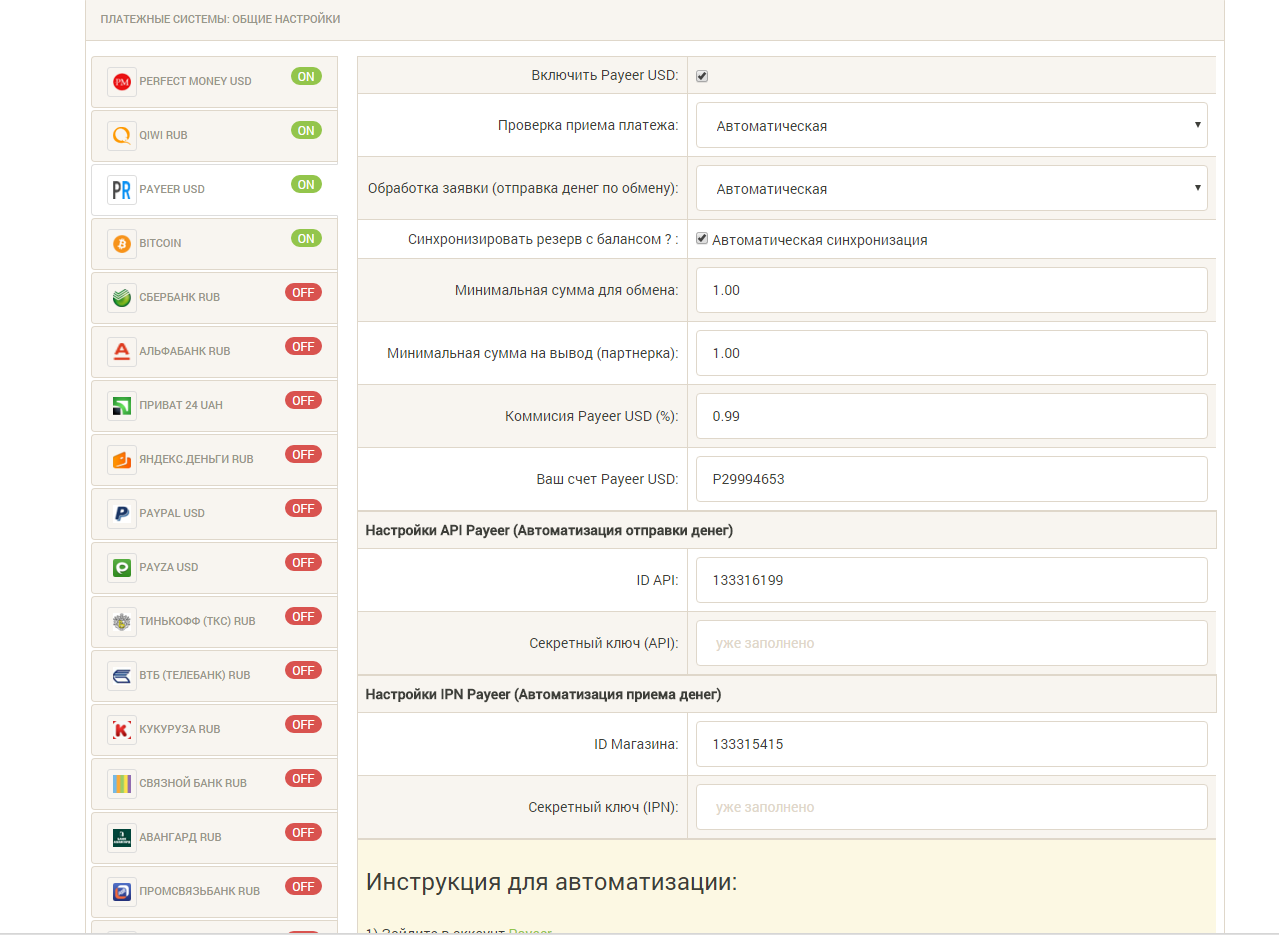The width and height of the screenshot is (1279, 935).
Task: Select the Сбербанк RUB menu item
Action: click(x=214, y=298)
